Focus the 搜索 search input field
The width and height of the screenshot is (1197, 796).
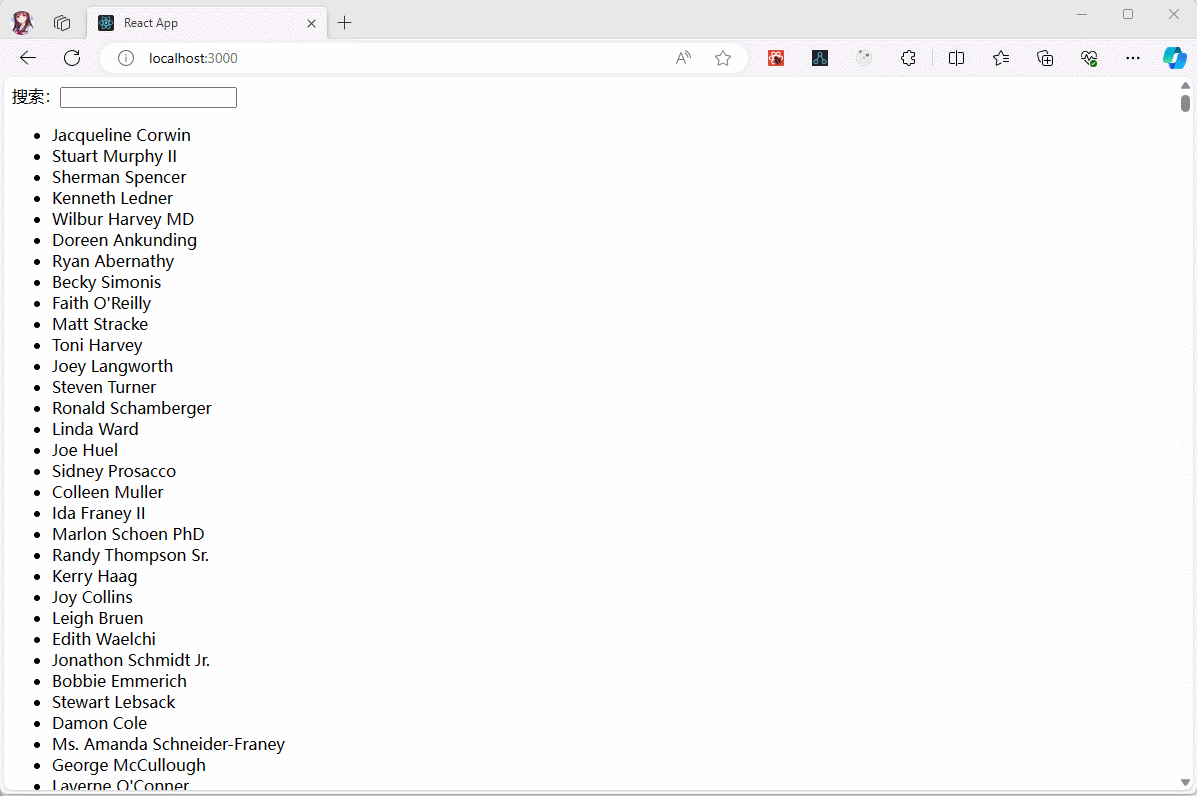pyautogui.click(x=148, y=97)
